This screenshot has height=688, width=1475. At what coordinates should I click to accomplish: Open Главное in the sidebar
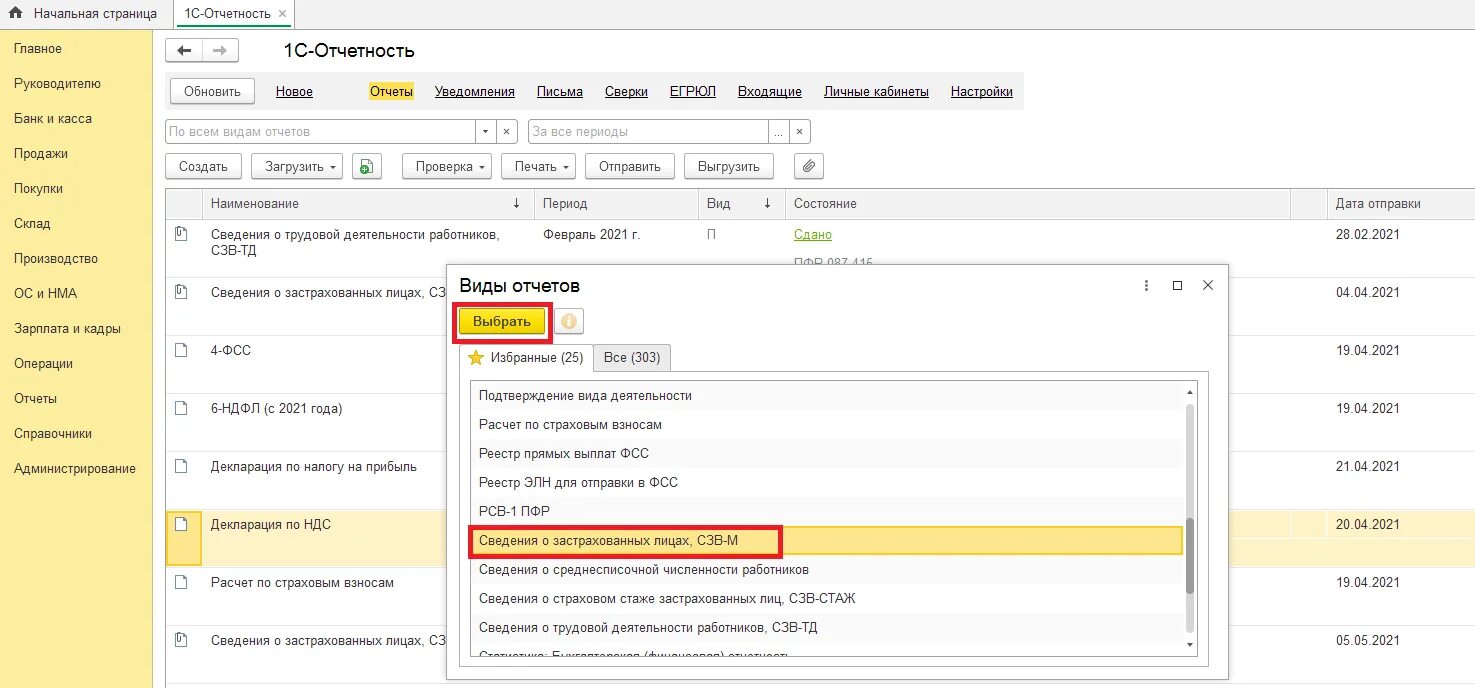pos(38,48)
